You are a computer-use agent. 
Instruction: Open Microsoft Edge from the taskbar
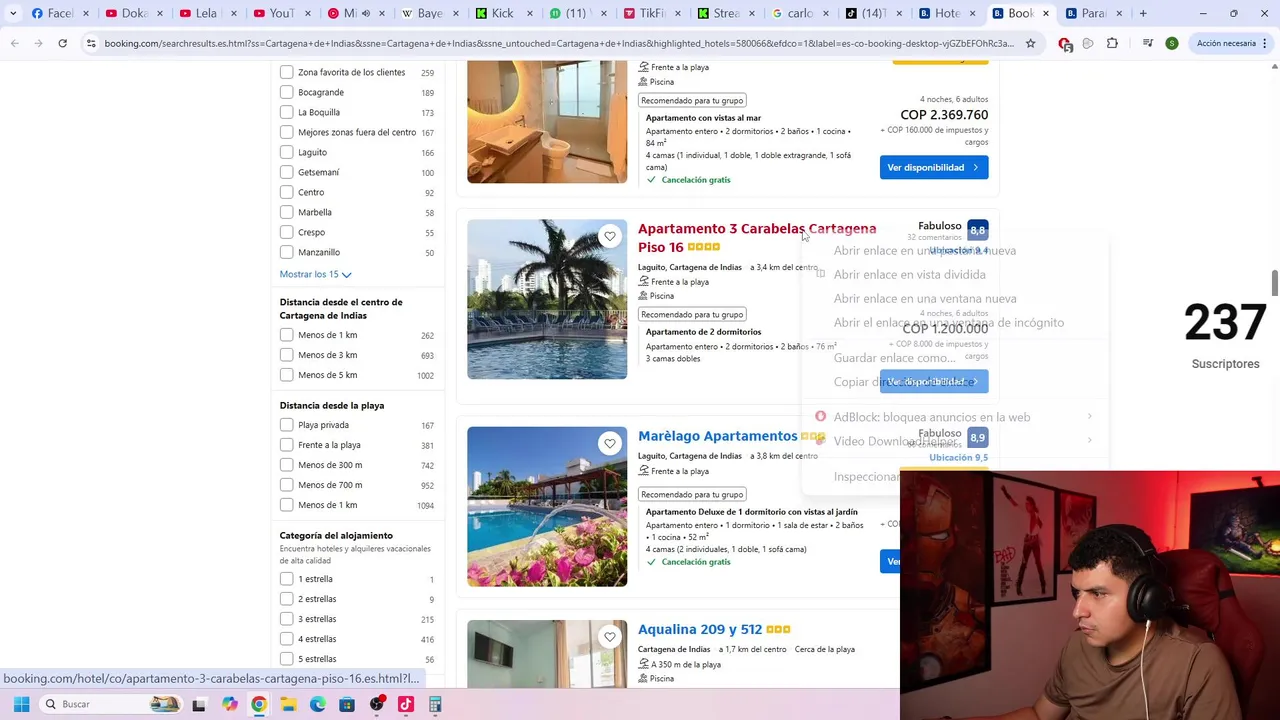pyautogui.click(x=318, y=704)
